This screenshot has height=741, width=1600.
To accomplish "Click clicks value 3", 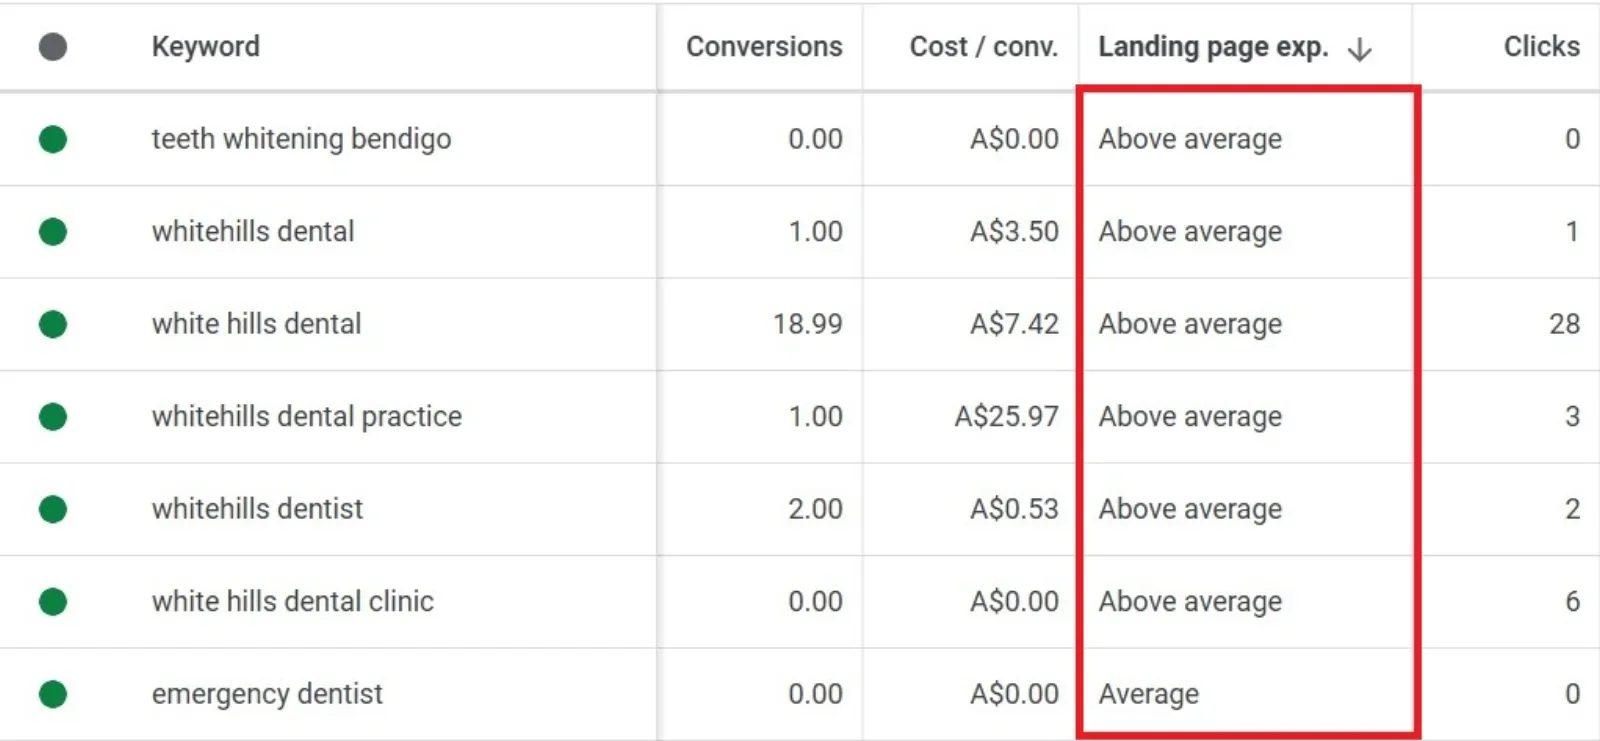I will coord(1573,416).
